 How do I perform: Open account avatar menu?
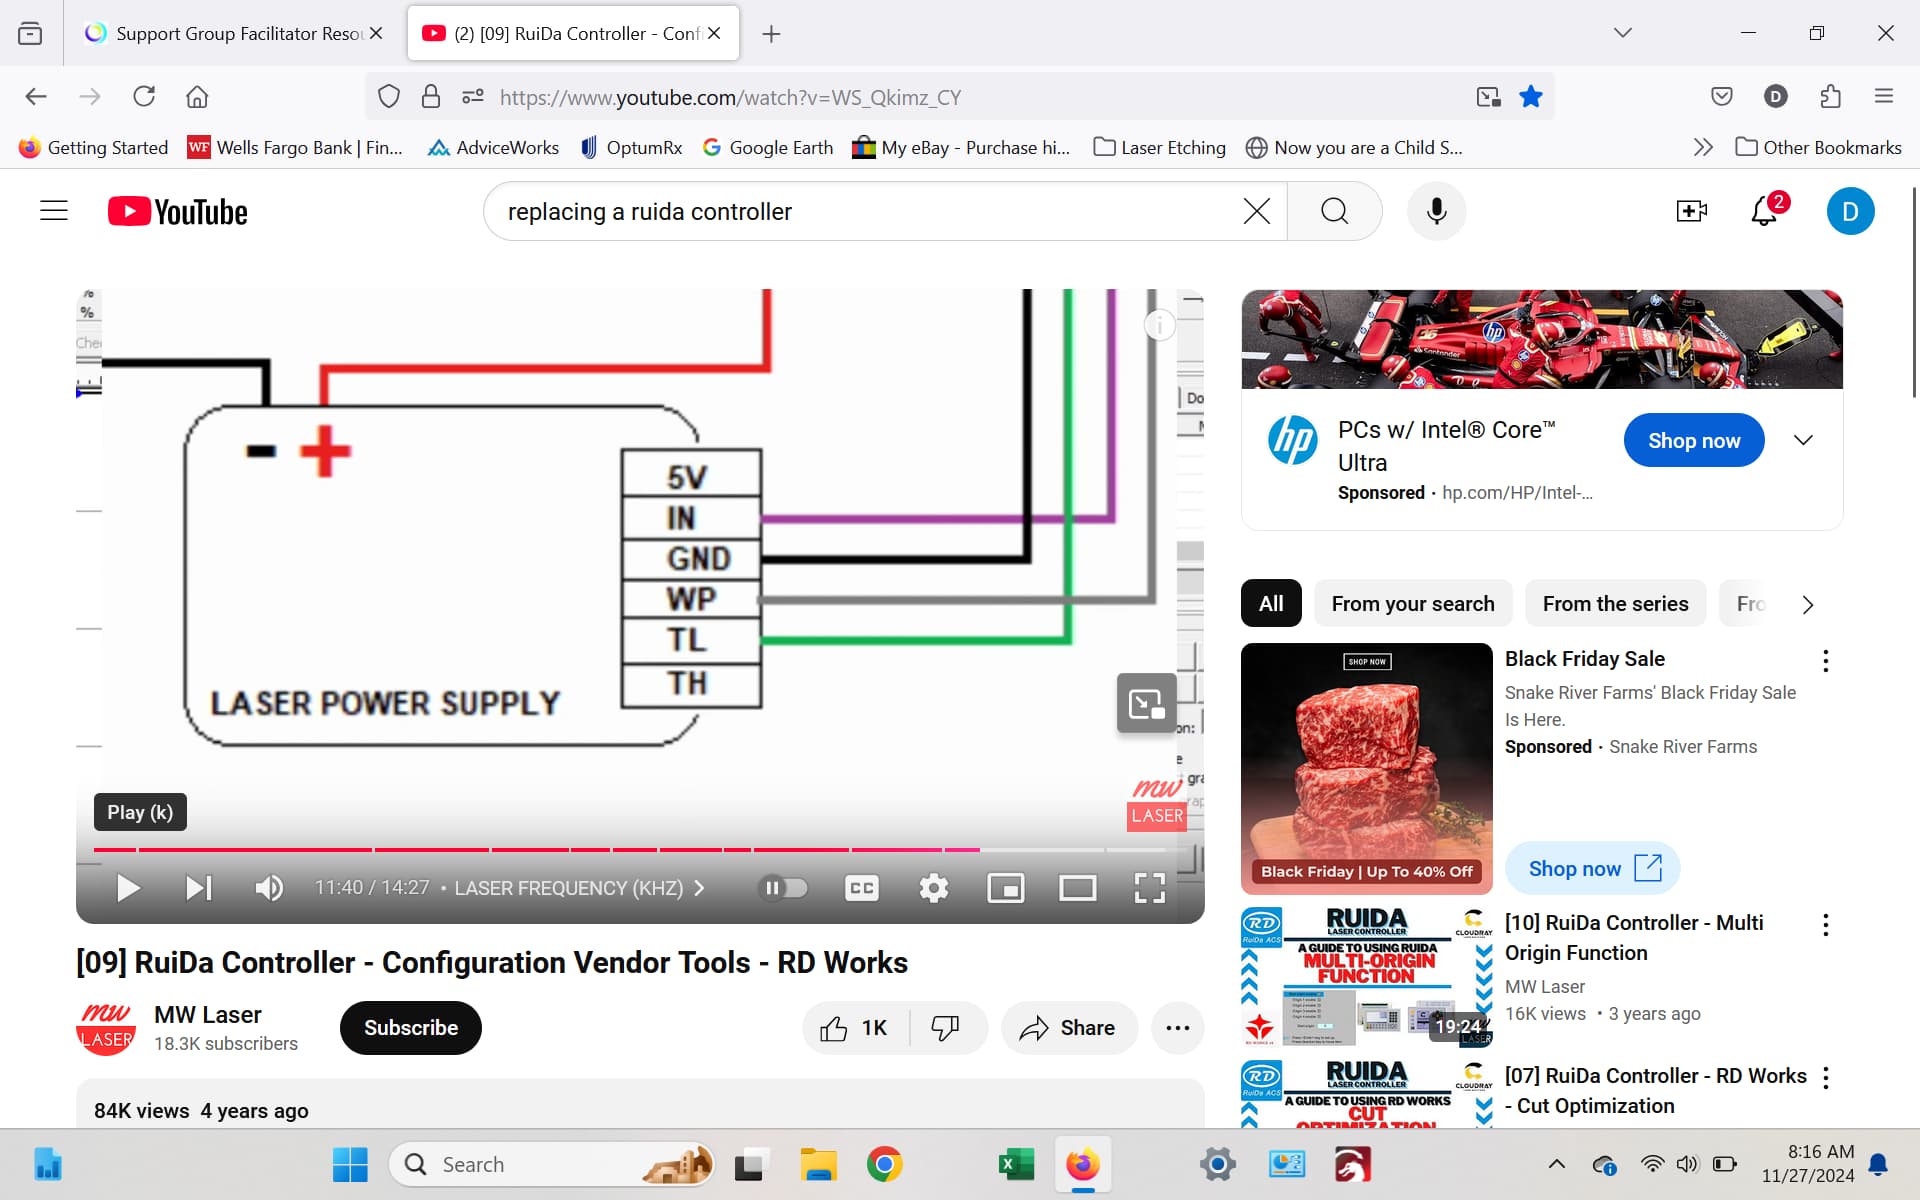1850,211
